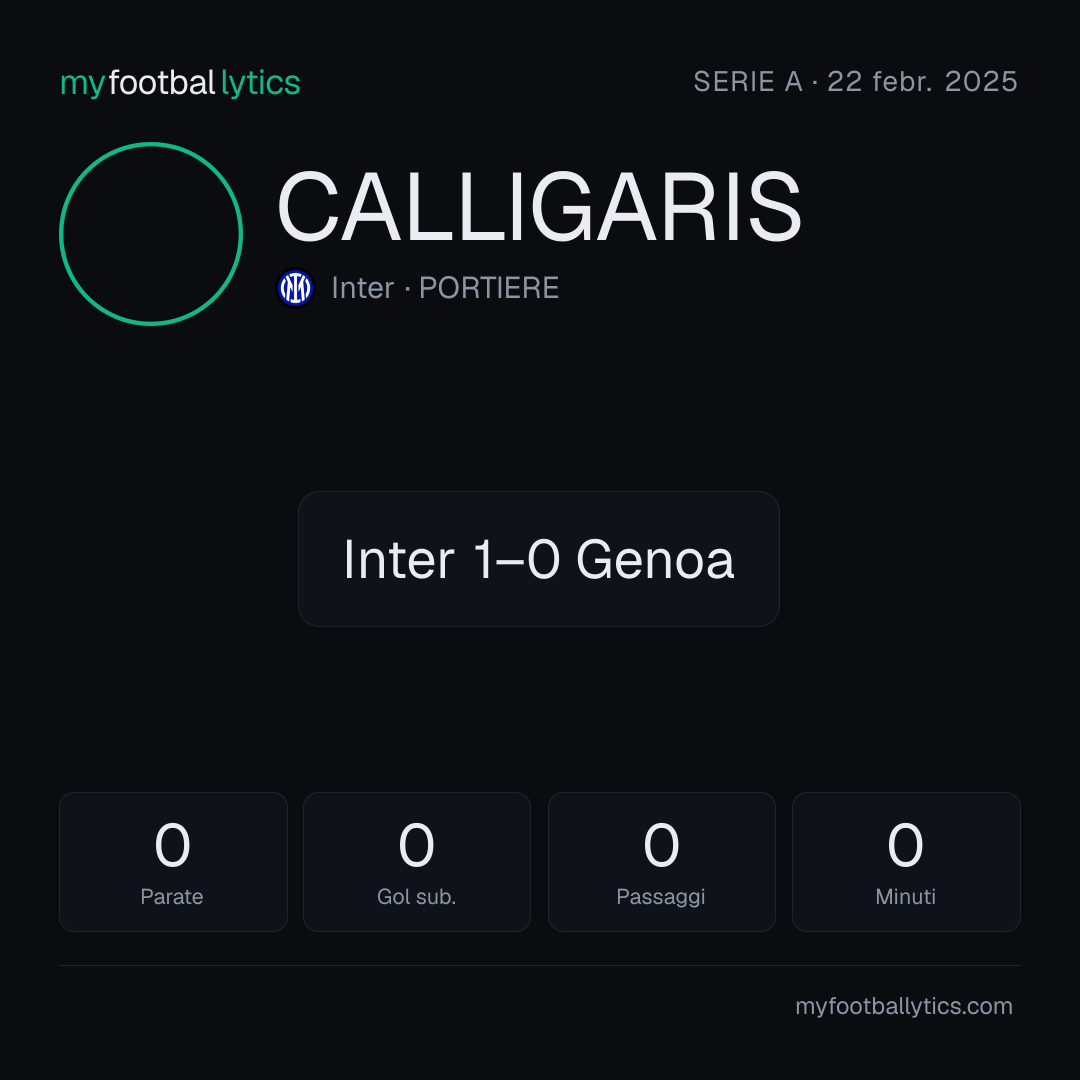Click the Inter club crest icon
1080x1080 pixels.
tap(295, 288)
